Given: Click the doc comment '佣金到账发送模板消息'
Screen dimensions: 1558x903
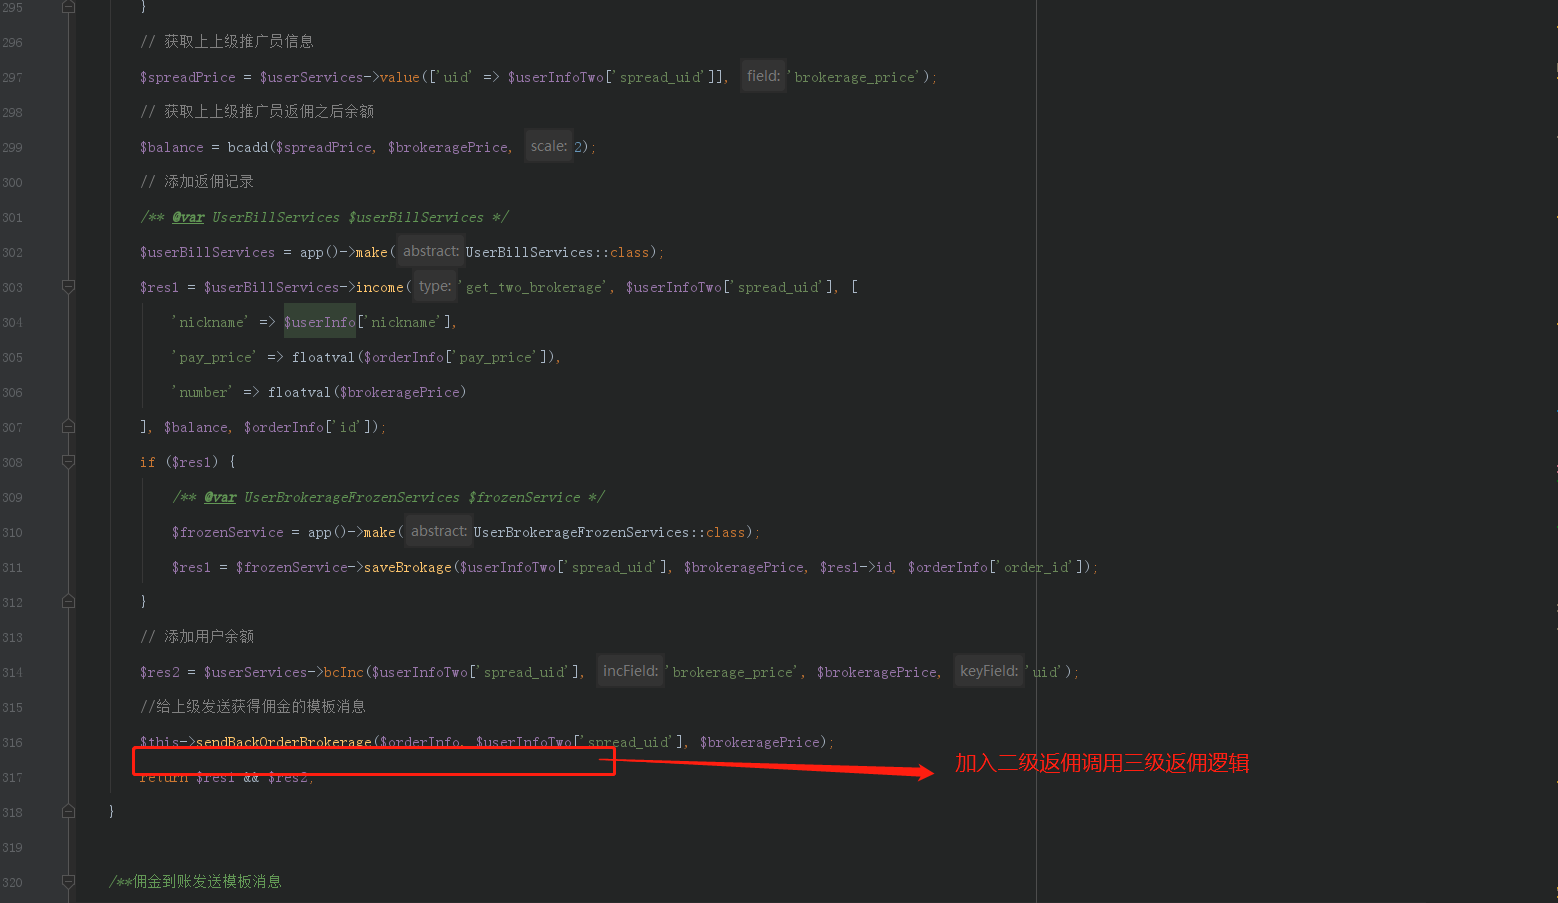Looking at the screenshot, I should [207, 882].
